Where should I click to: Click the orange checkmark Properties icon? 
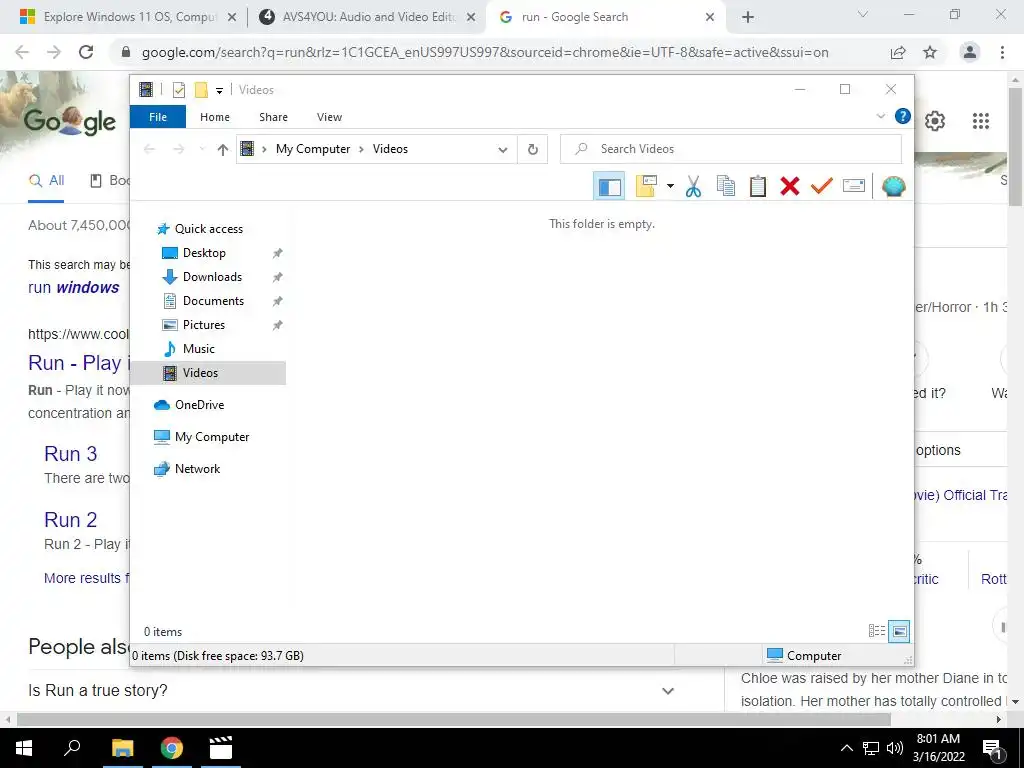pyautogui.click(x=822, y=187)
